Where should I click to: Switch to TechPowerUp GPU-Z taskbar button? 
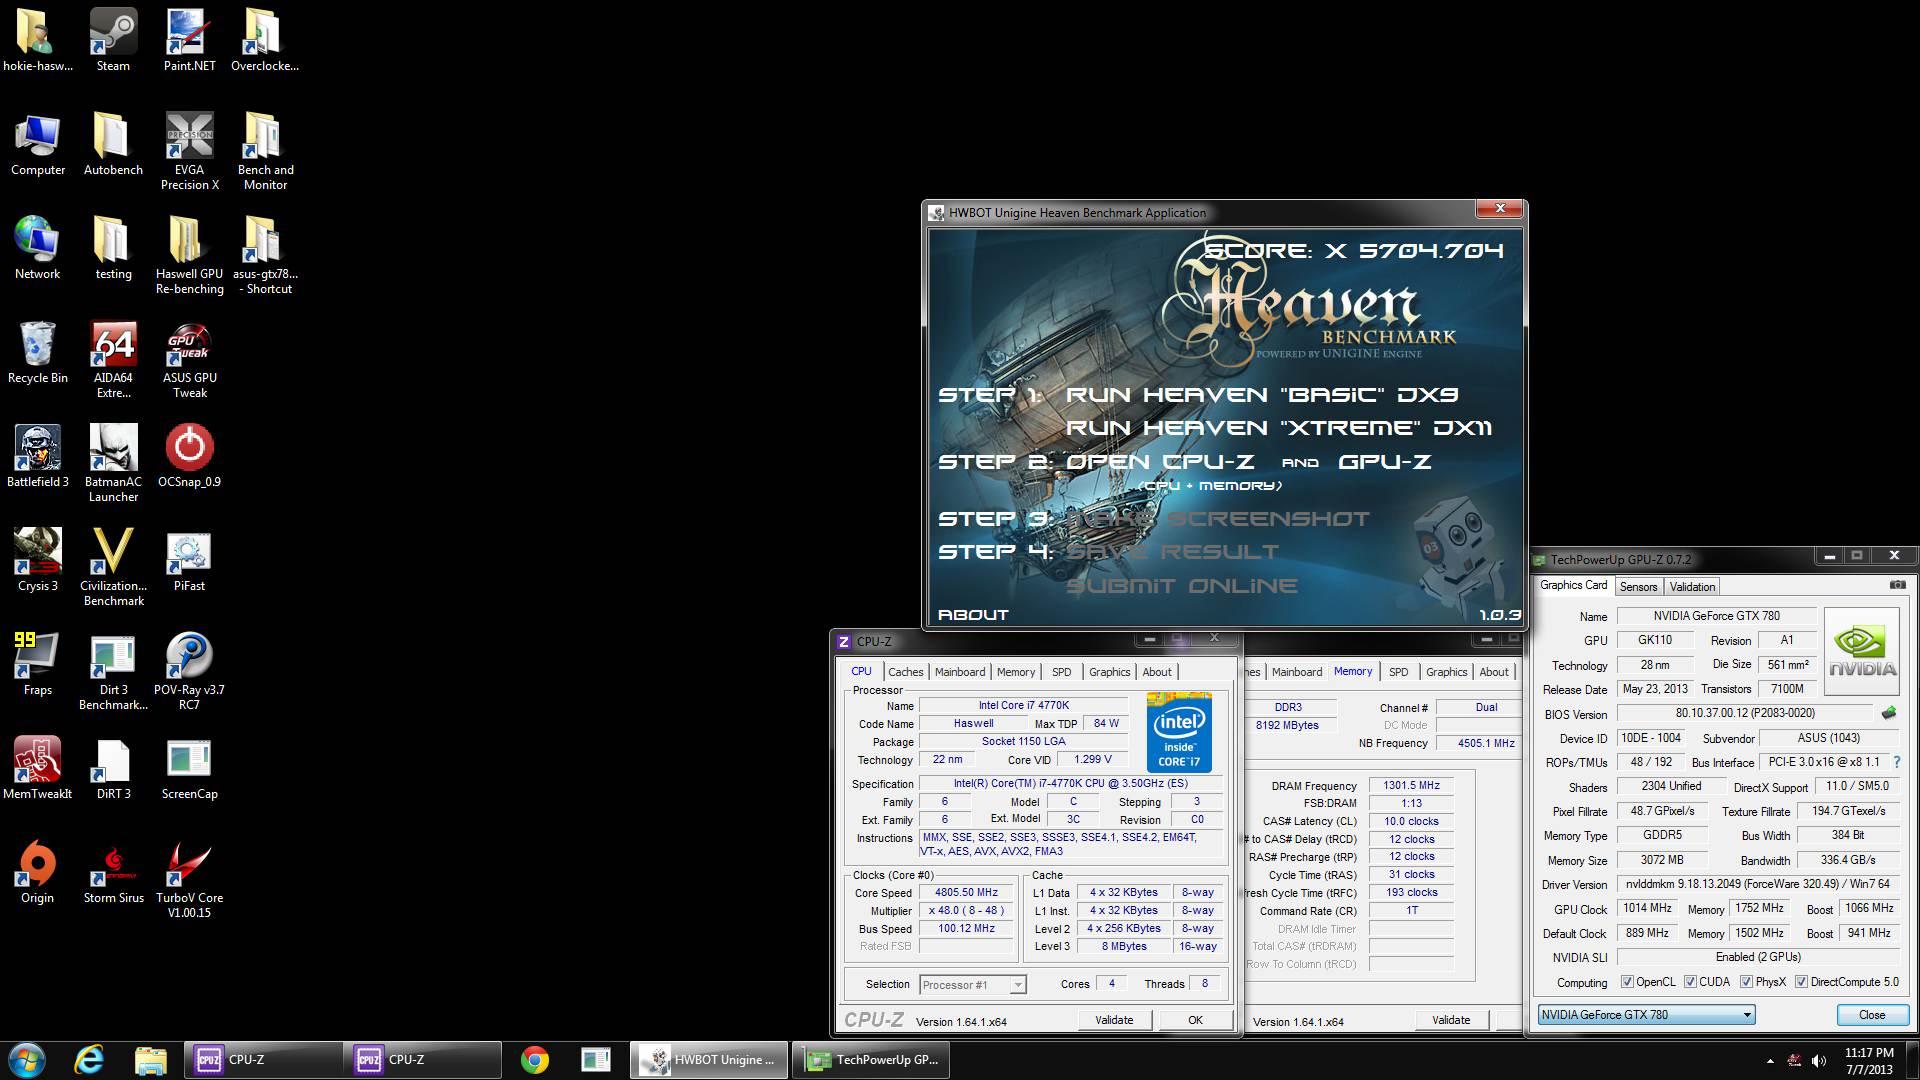coord(870,1060)
